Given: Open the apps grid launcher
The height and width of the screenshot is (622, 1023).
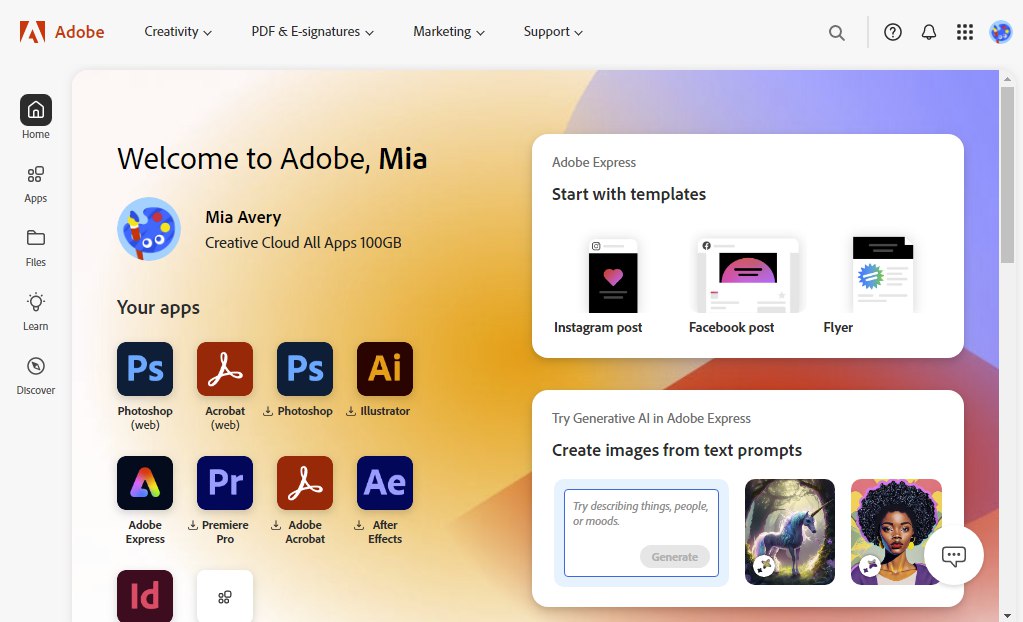Looking at the screenshot, I should 964,31.
